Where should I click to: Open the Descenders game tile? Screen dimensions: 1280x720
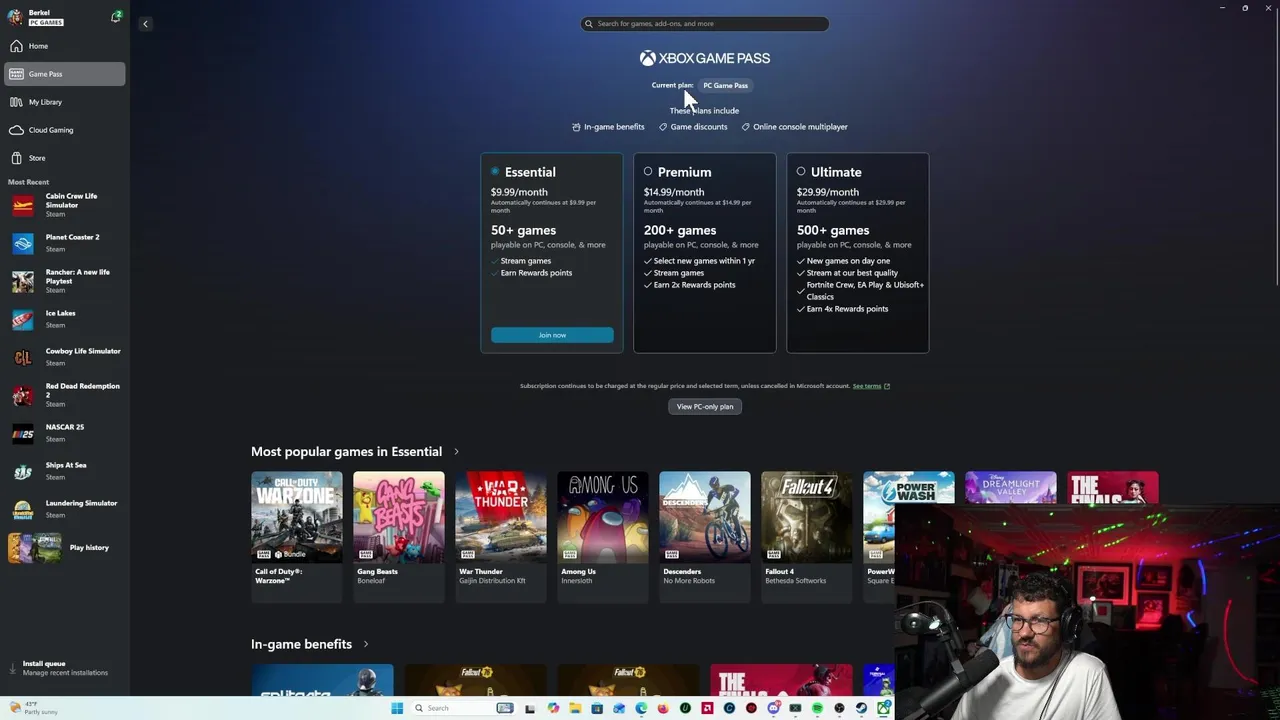(704, 536)
